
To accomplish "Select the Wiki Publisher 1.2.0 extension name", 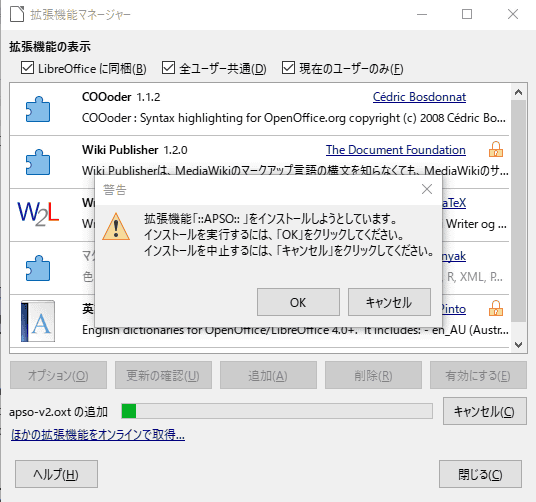I will pos(135,150).
